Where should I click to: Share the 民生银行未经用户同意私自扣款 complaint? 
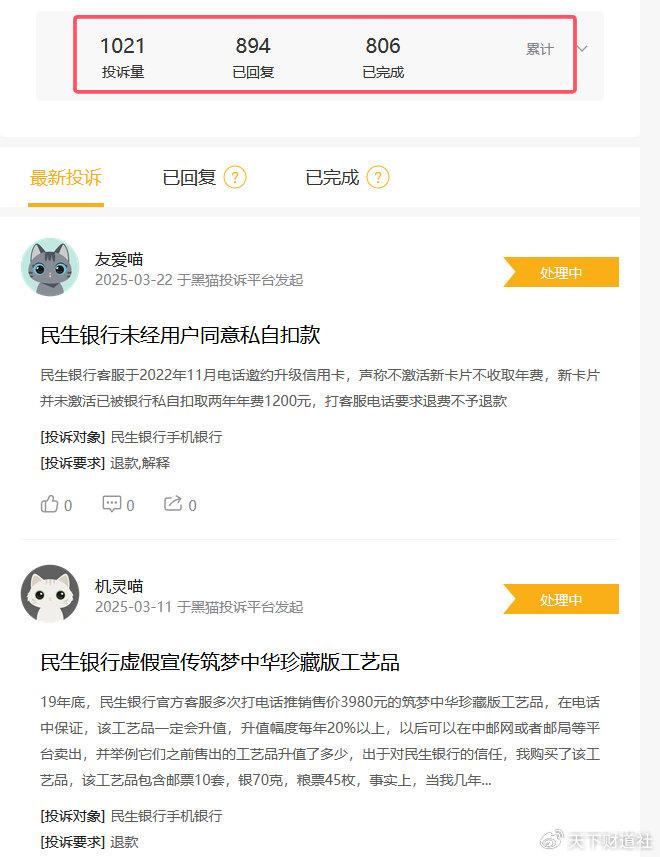click(173, 503)
